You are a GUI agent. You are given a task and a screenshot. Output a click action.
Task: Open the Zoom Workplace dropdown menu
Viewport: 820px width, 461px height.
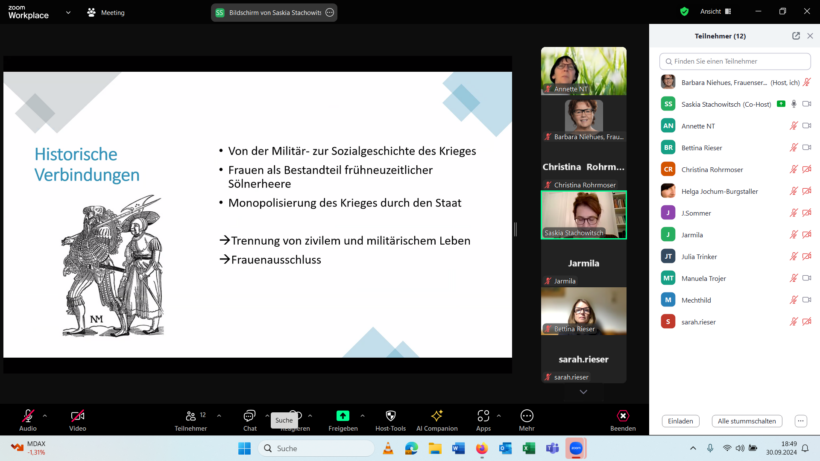(69, 12)
